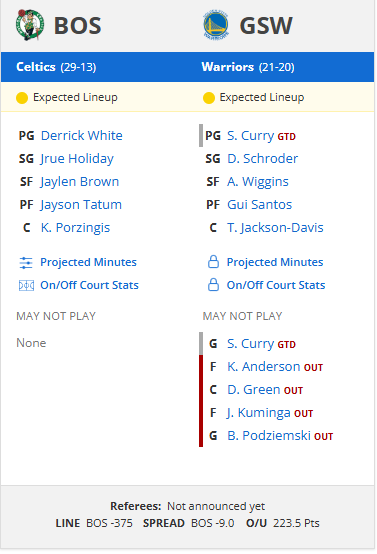Open the starting PG S. Curry link

(251, 136)
